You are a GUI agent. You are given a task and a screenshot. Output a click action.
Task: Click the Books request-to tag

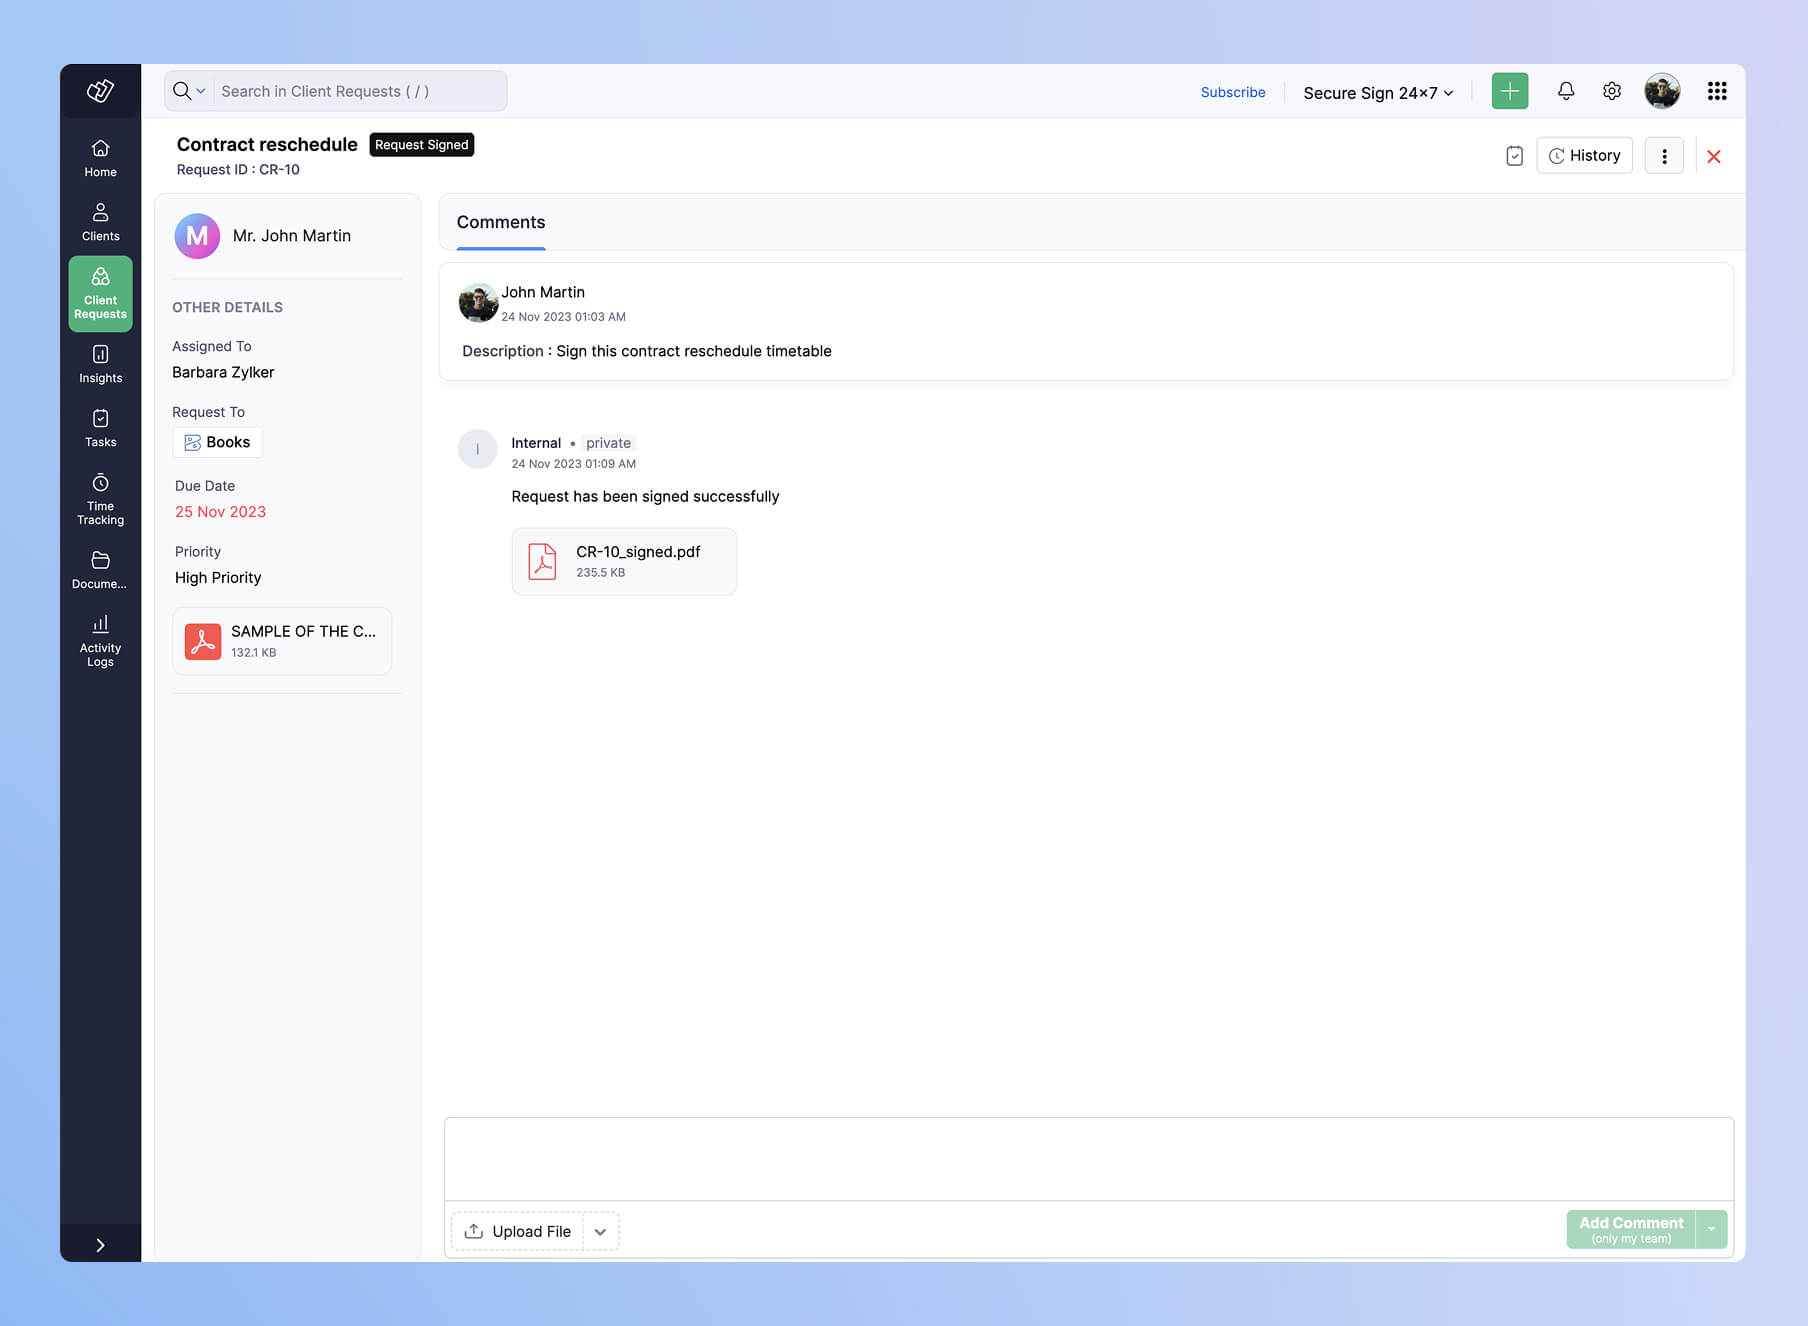click(217, 442)
